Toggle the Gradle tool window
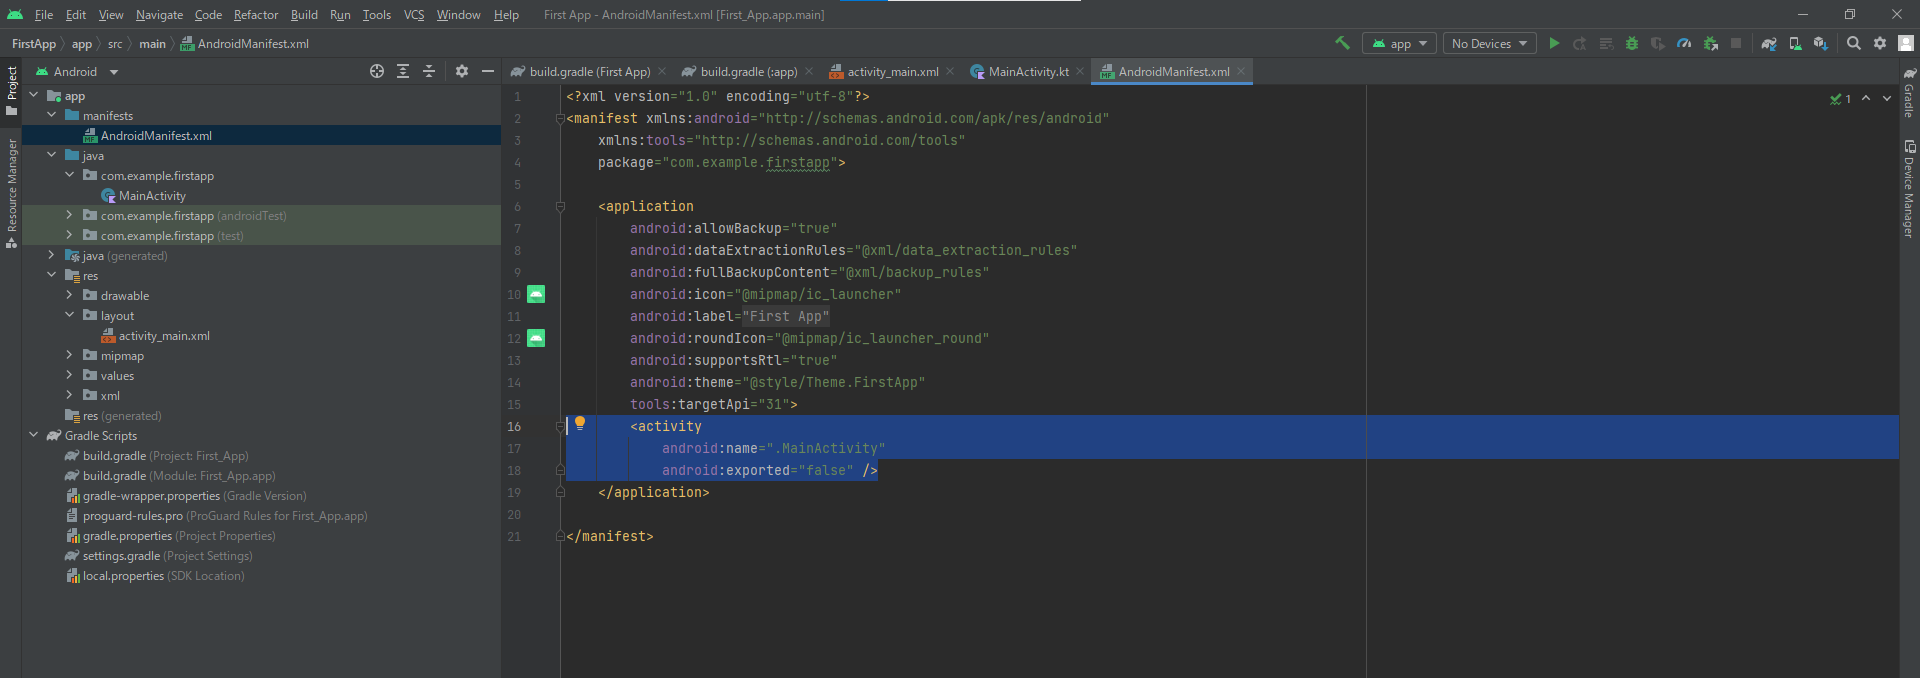This screenshot has height=678, width=1920. [x=1909, y=93]
